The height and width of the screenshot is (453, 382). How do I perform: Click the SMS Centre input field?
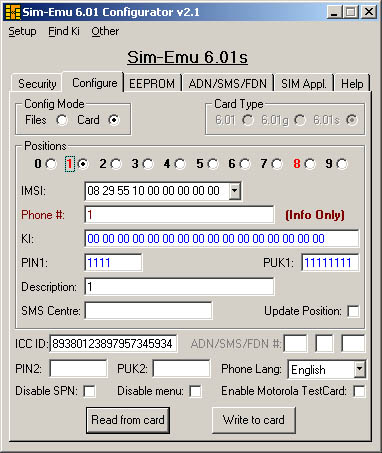click(x=148, y=311)
